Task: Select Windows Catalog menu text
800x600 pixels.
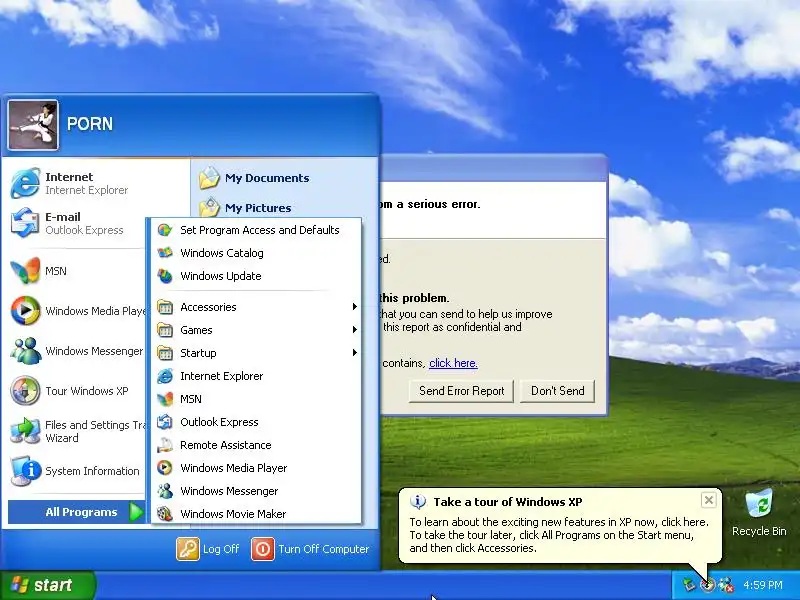Action: [222, 253]
